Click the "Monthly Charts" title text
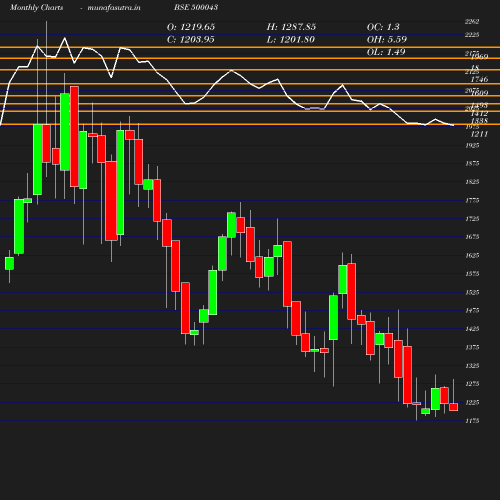The width and height of the screenshot is (500, 500). coord(36,7)
